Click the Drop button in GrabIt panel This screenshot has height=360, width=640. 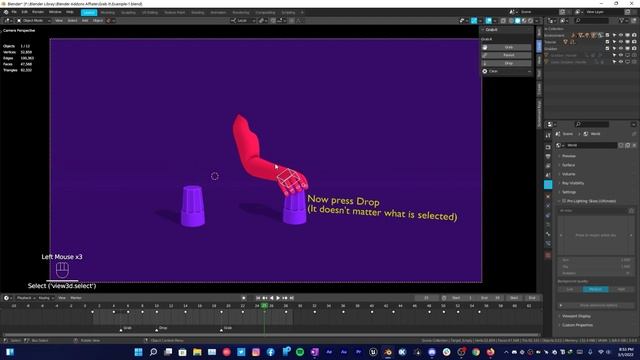pos(508,63)
